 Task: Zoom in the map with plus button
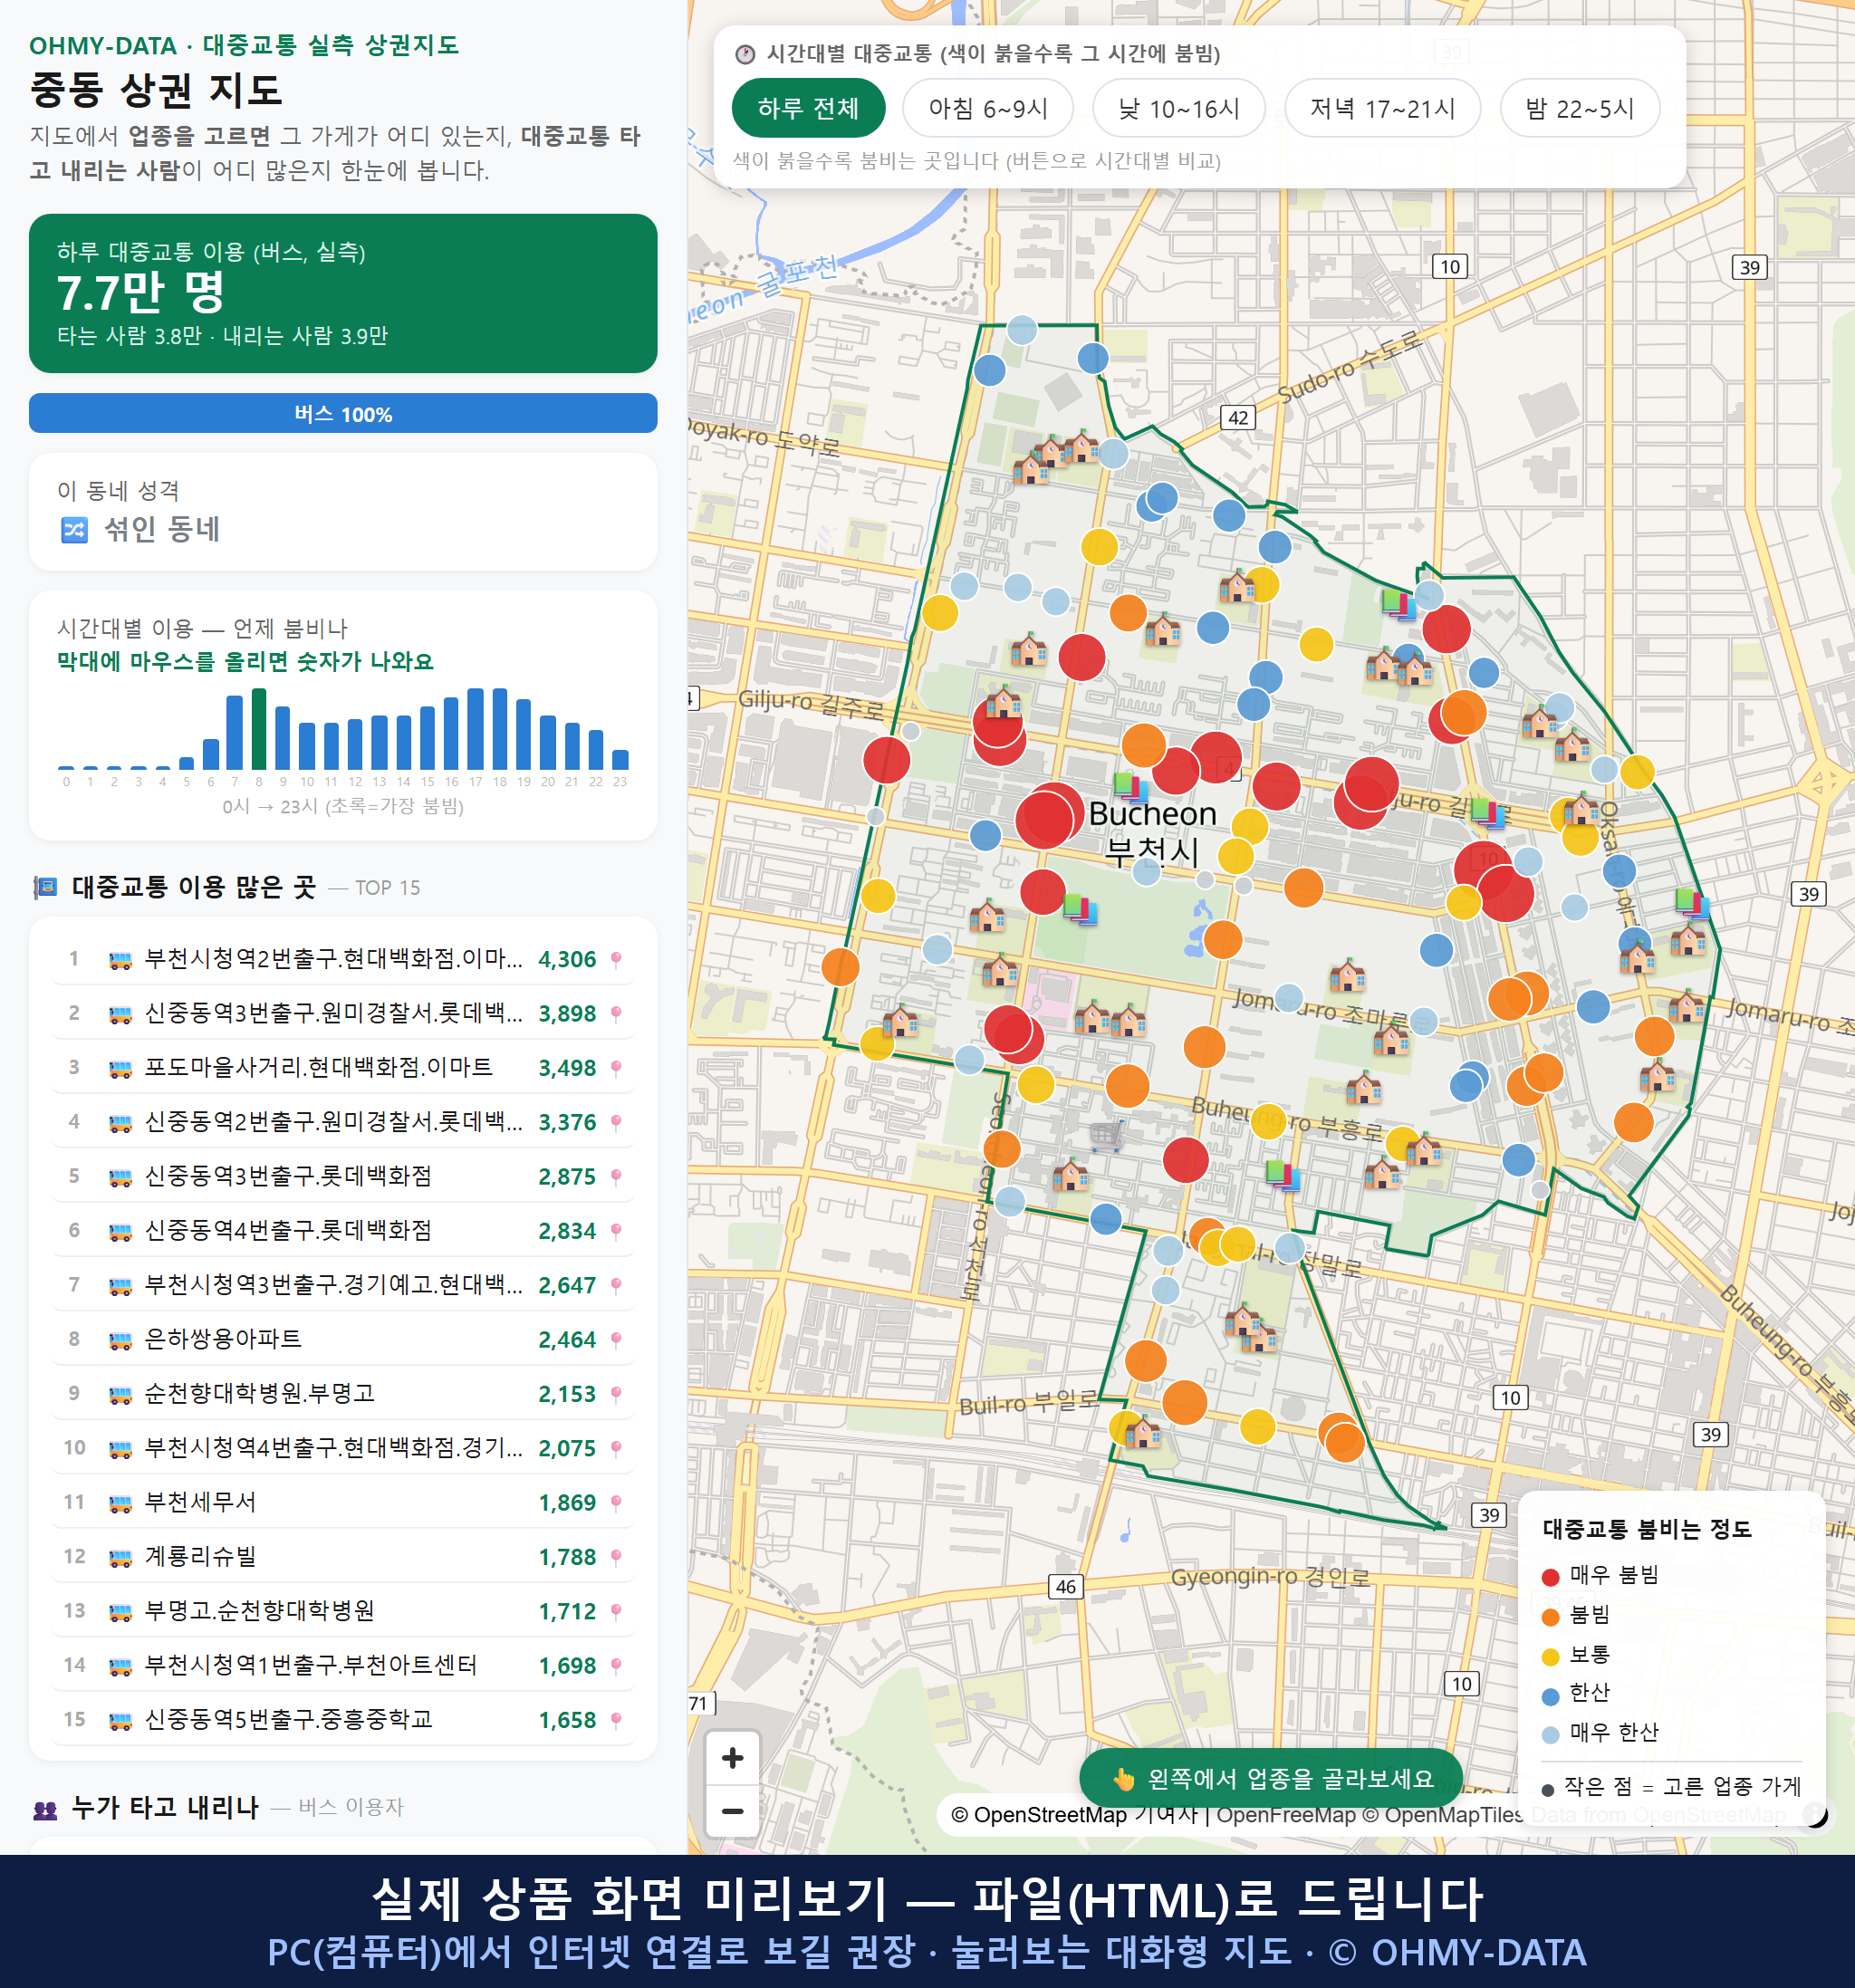pos(732,1758)
